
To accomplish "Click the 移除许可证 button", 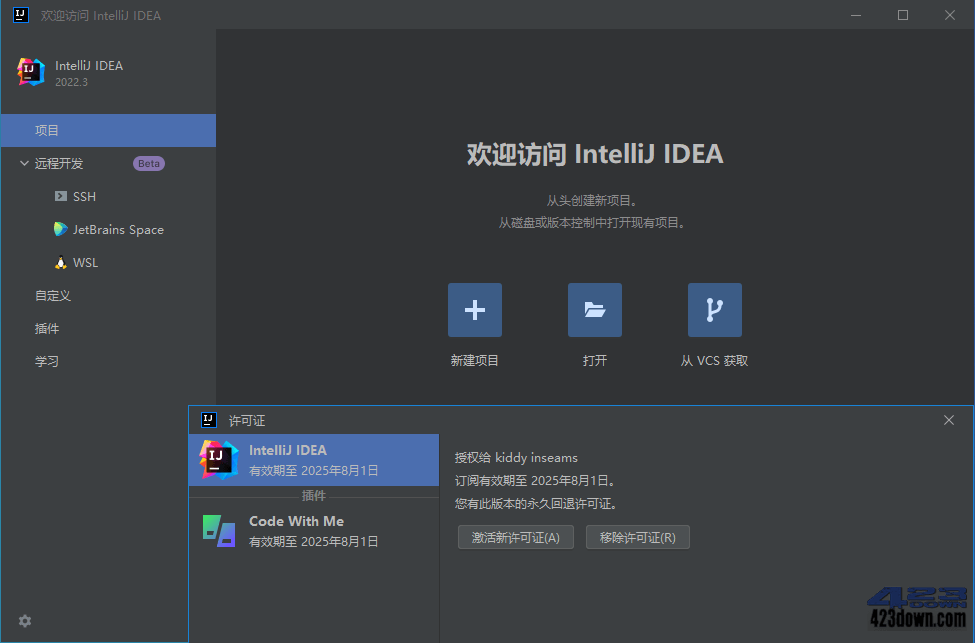I will tap(637, 537).
